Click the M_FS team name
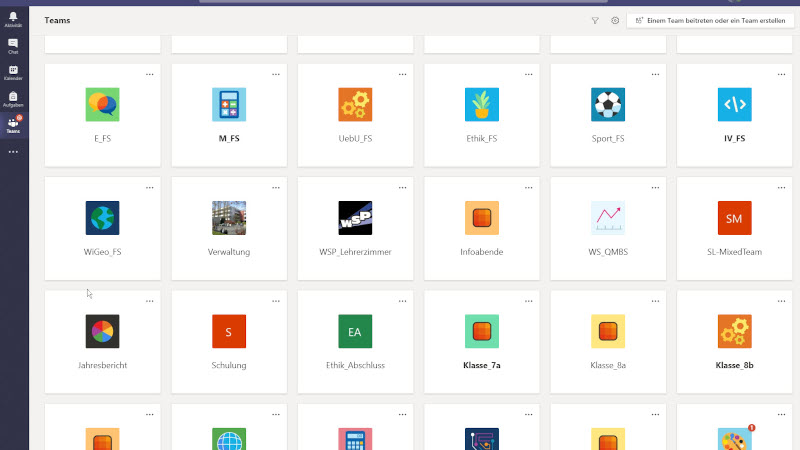This screenshot has width=800, height=450. tap(229, 138)
